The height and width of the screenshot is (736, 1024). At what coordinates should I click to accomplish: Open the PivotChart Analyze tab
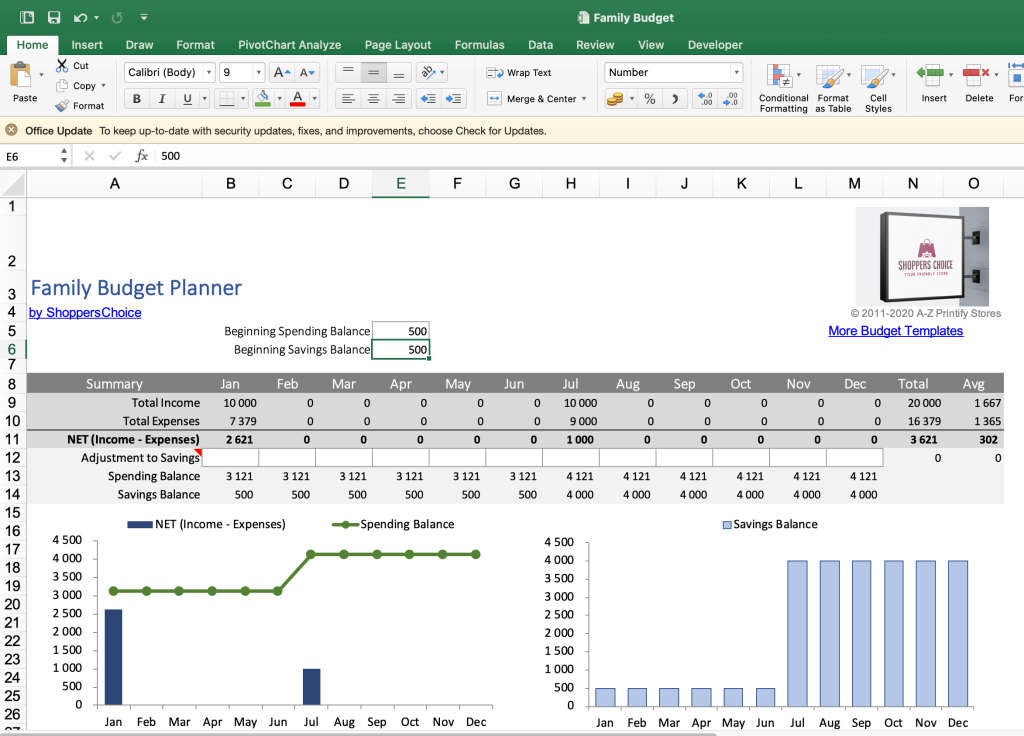[x=289, y=45]
